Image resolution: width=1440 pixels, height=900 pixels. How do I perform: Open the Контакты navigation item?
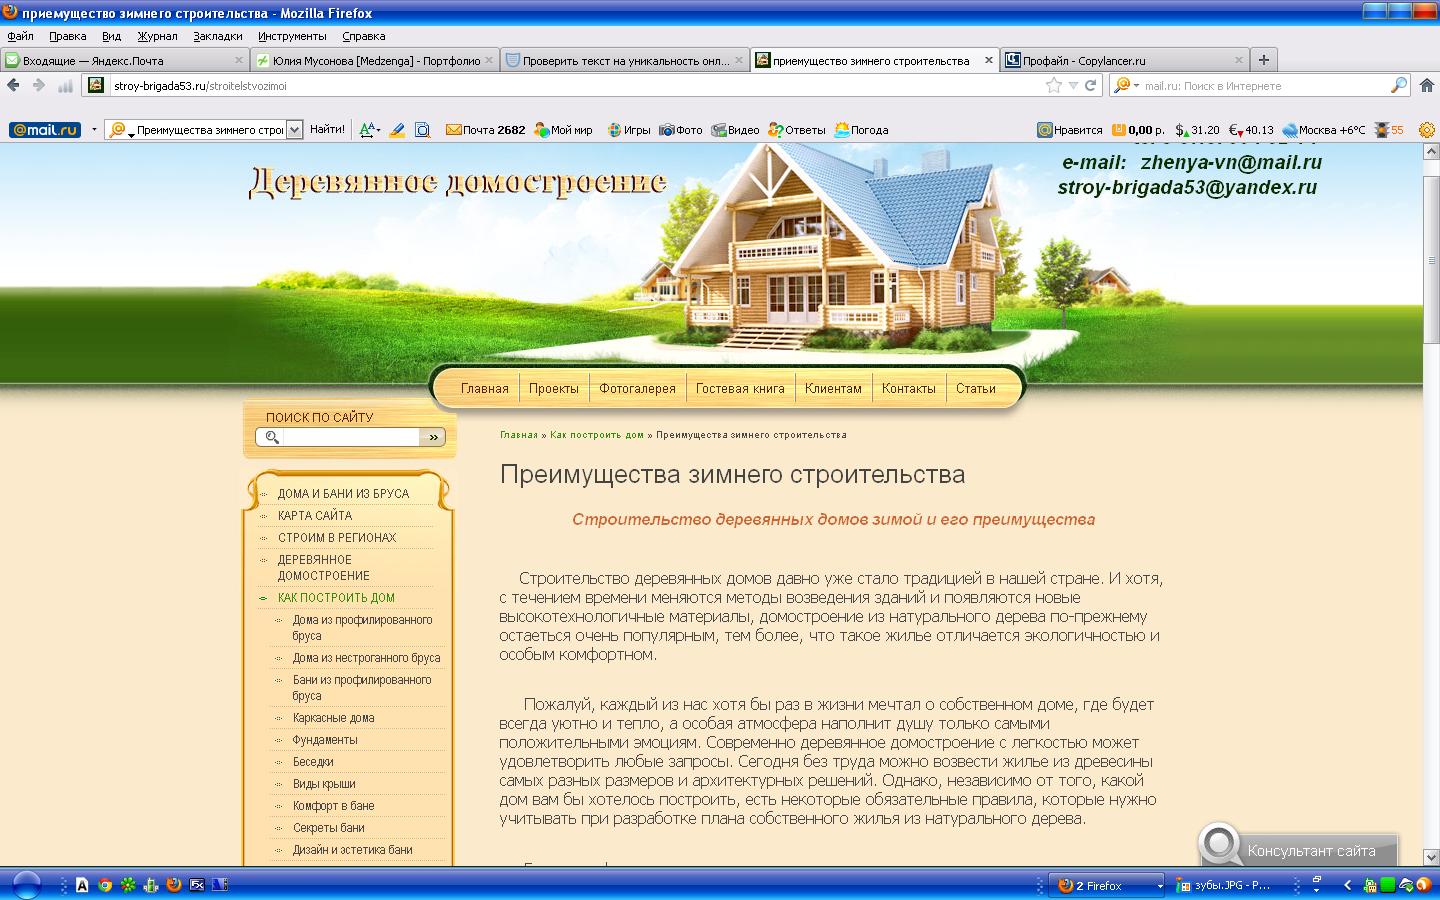909,389
